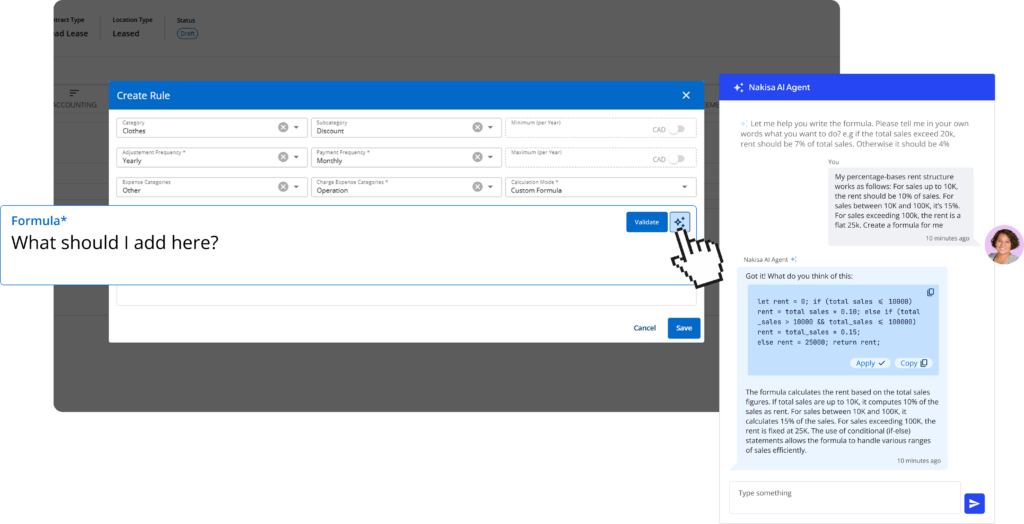Close the Create Rule dialog
The width and height of the screenshot is (1024, 524).
tap(686, 95)
